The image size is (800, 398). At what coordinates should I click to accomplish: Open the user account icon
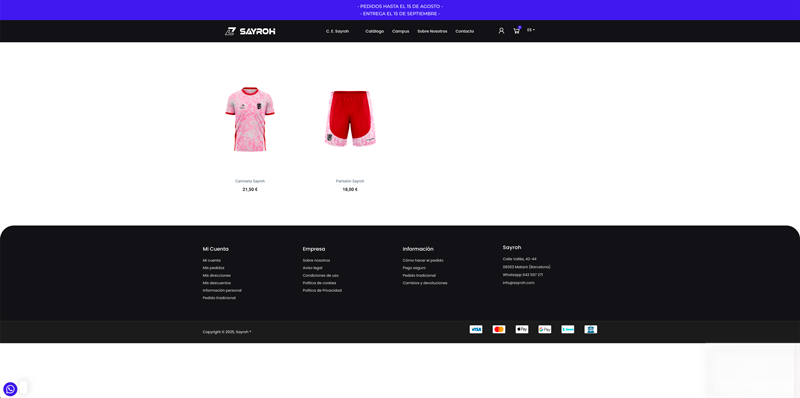(501, 31)
